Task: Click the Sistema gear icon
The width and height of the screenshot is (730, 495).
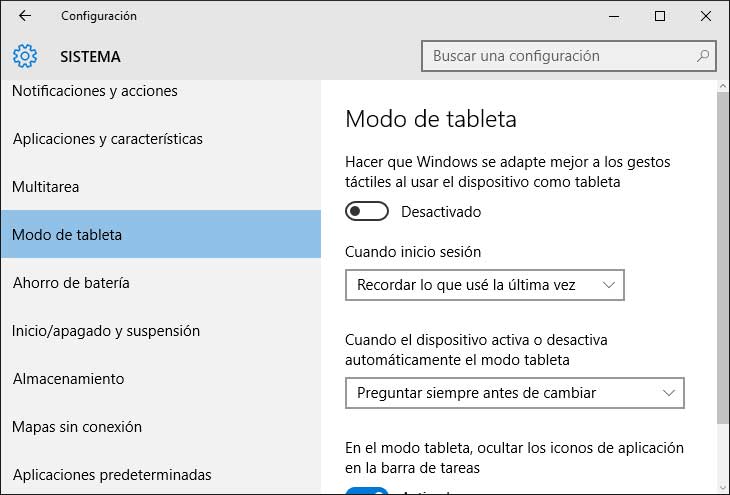Action: (25, 56)
